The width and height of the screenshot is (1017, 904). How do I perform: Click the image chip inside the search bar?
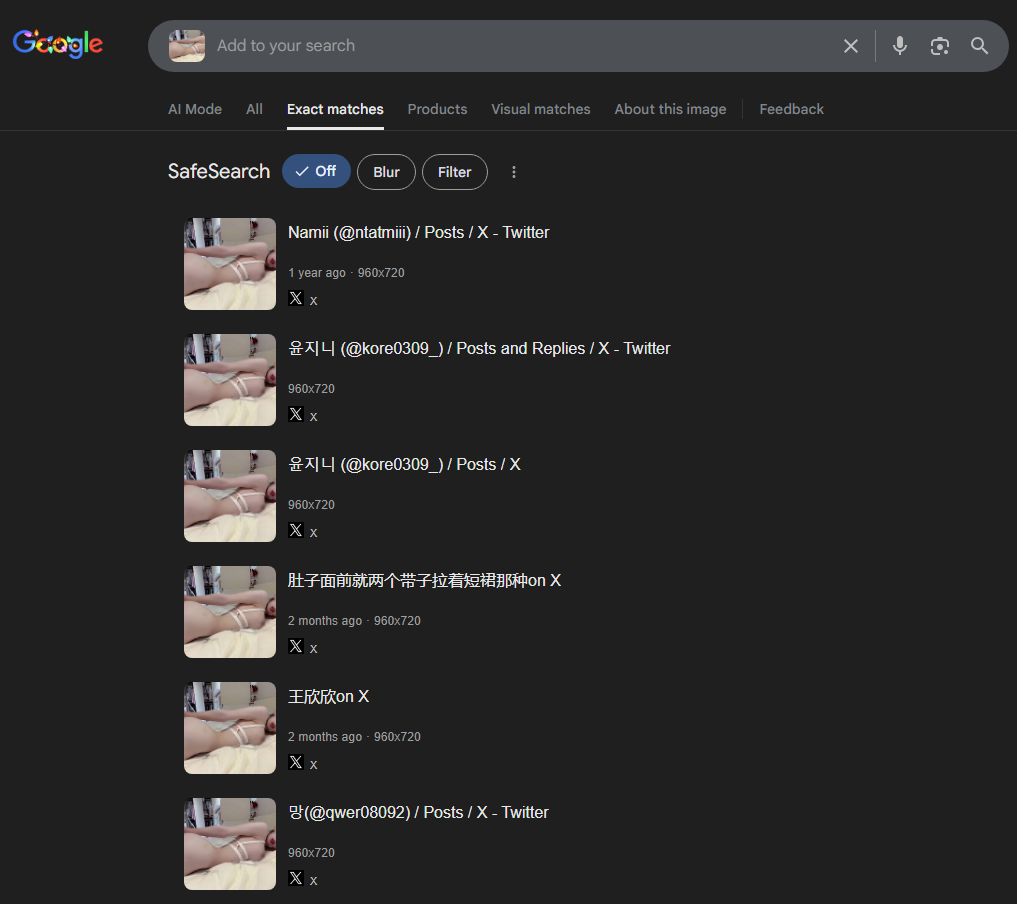point(187,46)
